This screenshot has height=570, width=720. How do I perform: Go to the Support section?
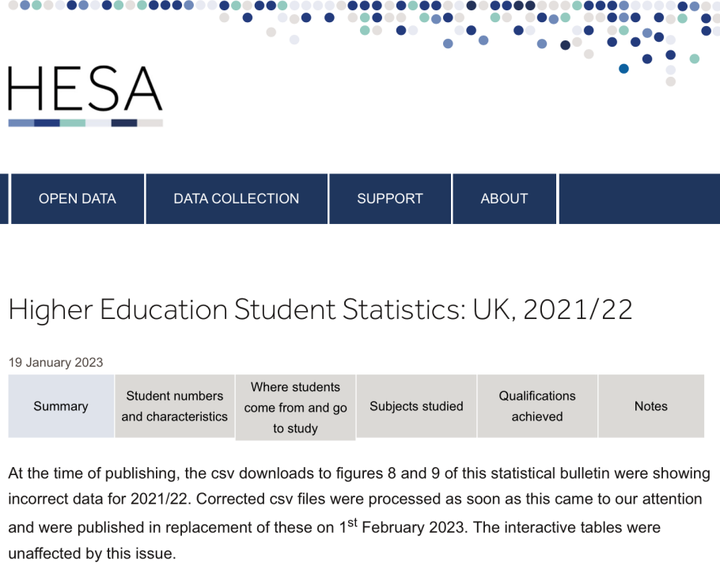[x=390, y=199]
